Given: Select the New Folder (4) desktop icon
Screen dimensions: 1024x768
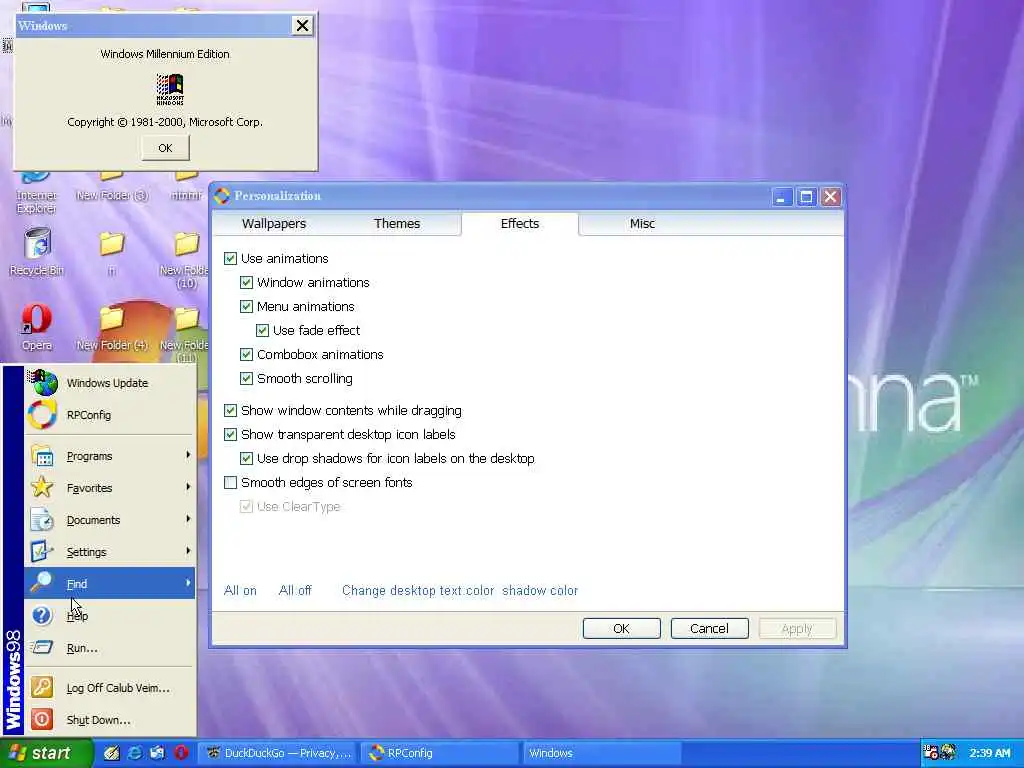Looking at the screenshot, I should tap(112, 328).
